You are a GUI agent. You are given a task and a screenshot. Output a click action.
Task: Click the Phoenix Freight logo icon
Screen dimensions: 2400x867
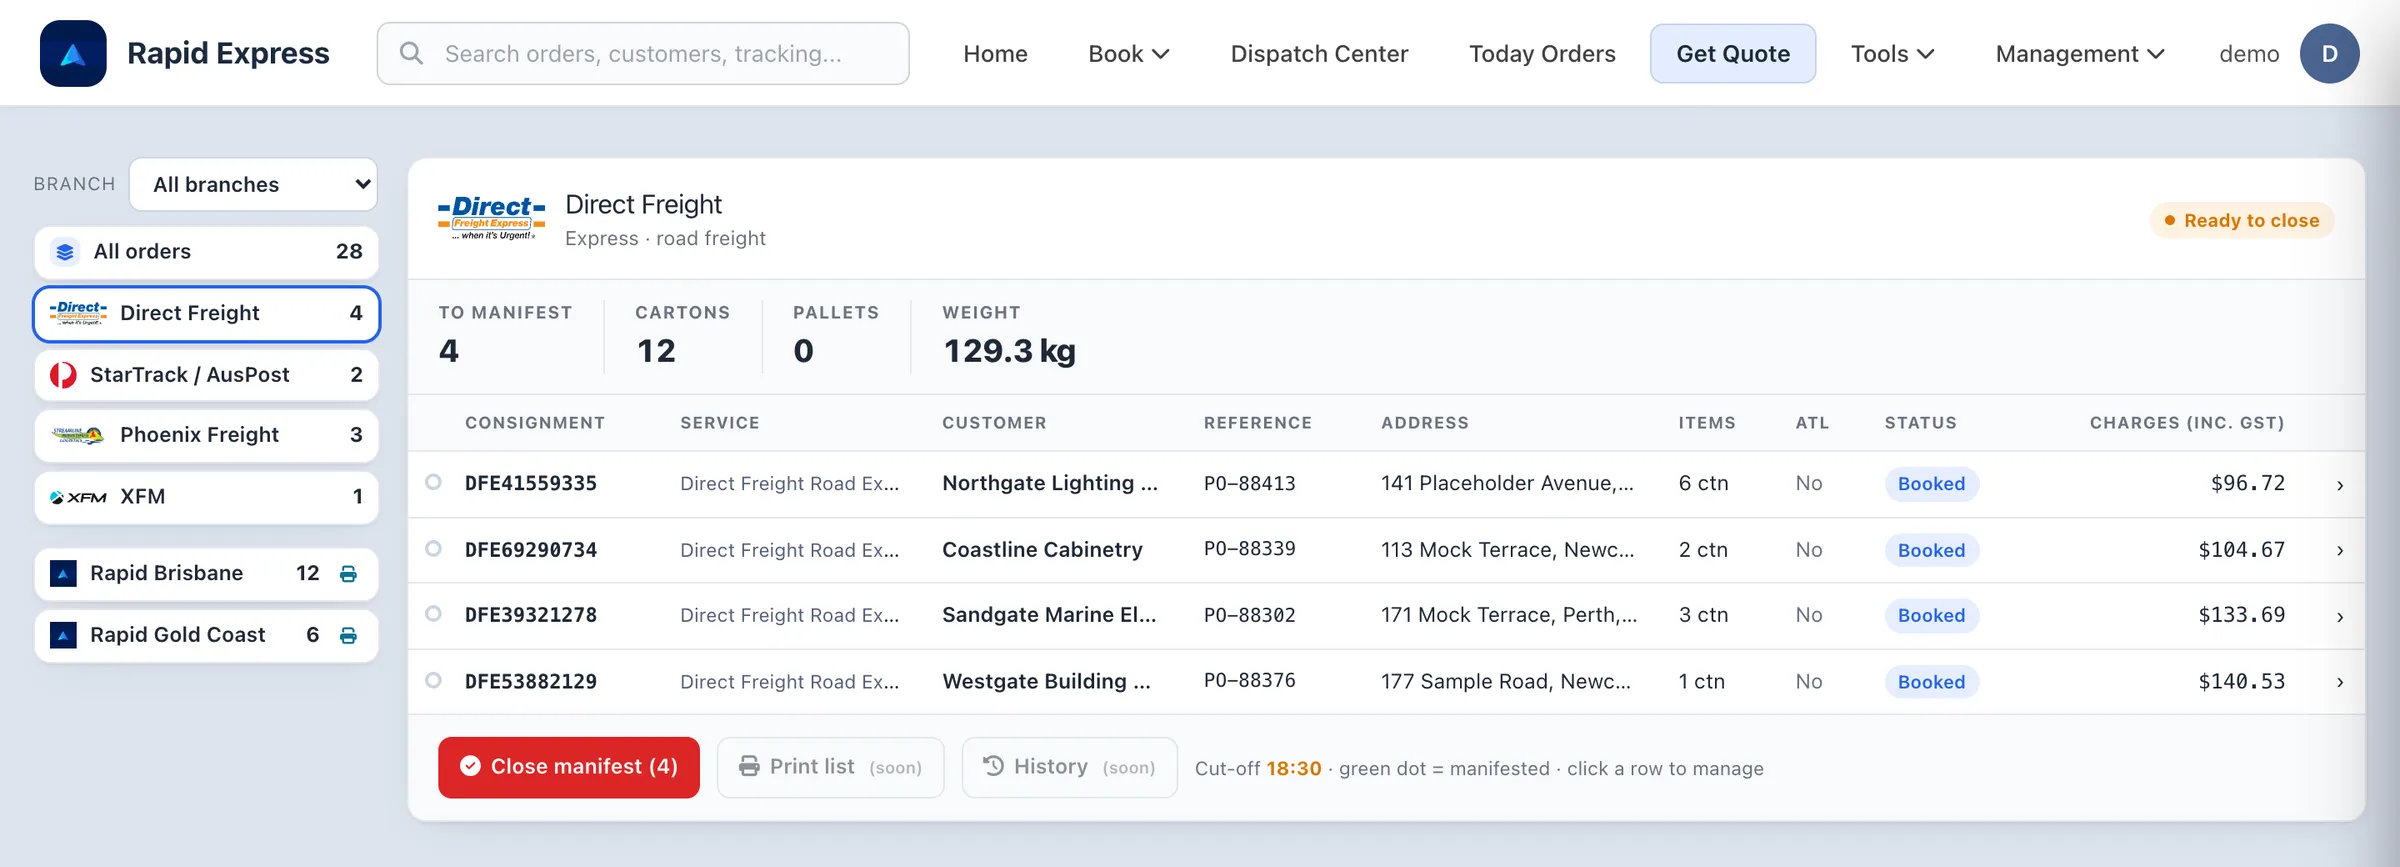(x=78, y=435)
